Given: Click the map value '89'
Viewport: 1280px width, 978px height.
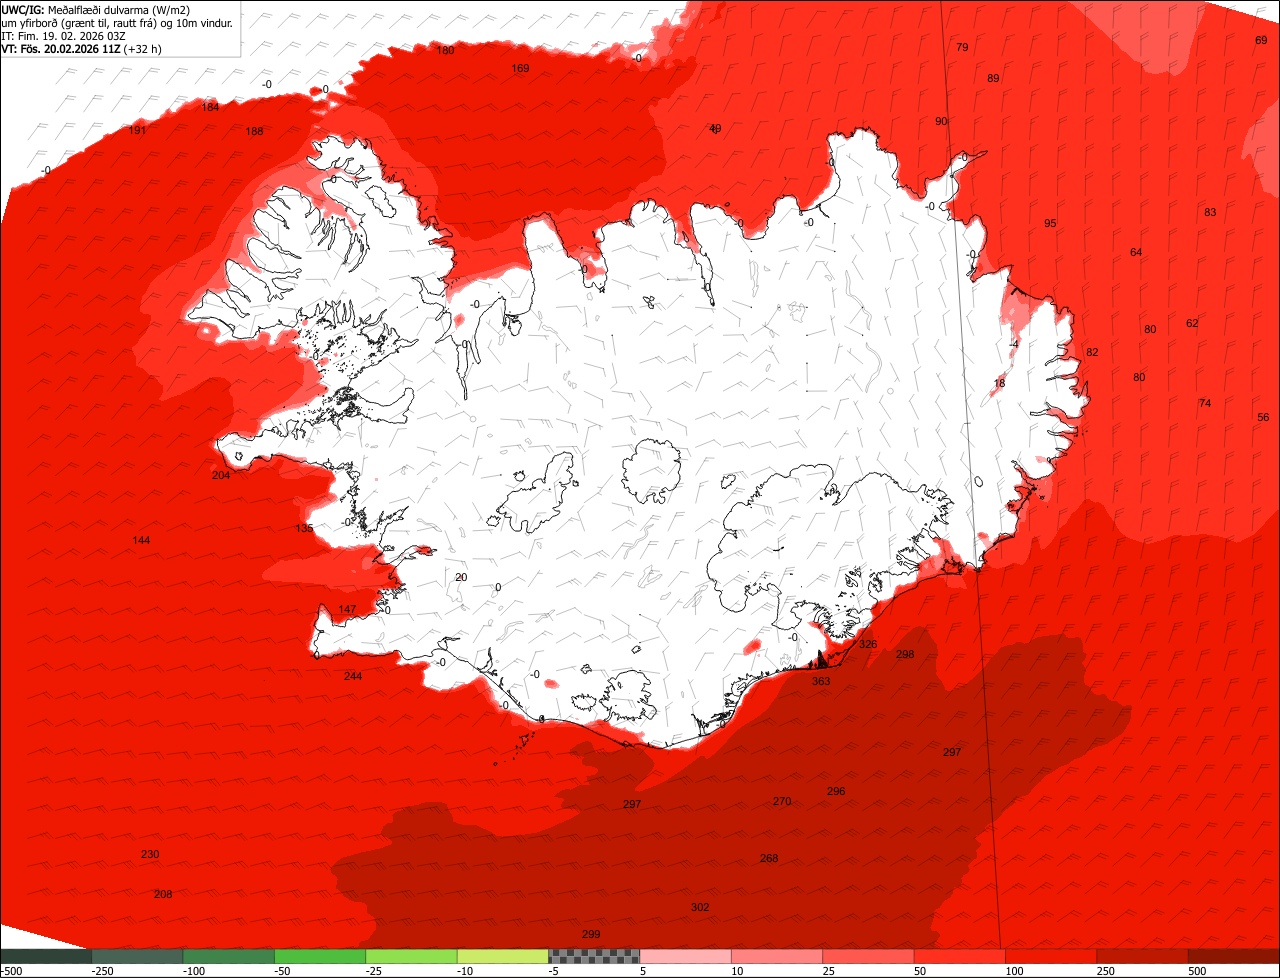Looking at the screenshot, I should [x=993, y=78].
